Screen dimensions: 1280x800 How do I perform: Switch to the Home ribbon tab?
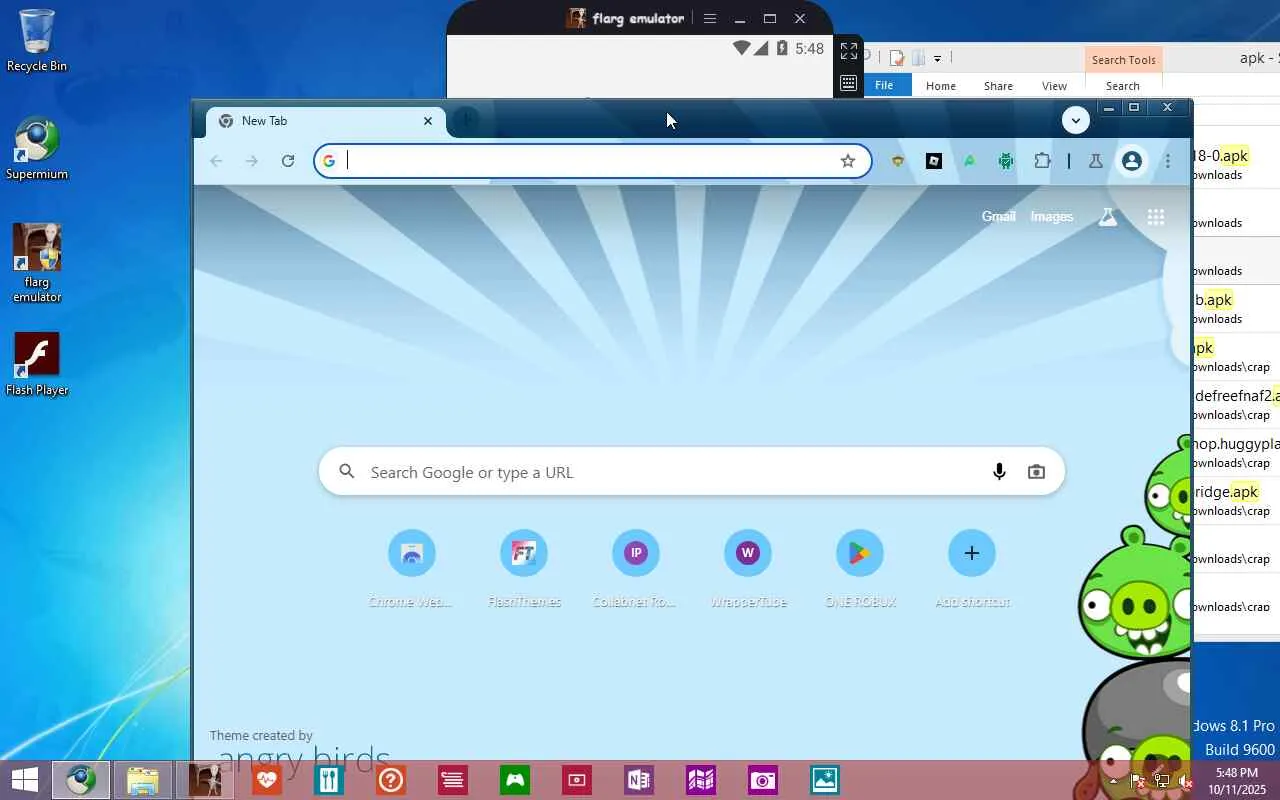coord(941,86)
